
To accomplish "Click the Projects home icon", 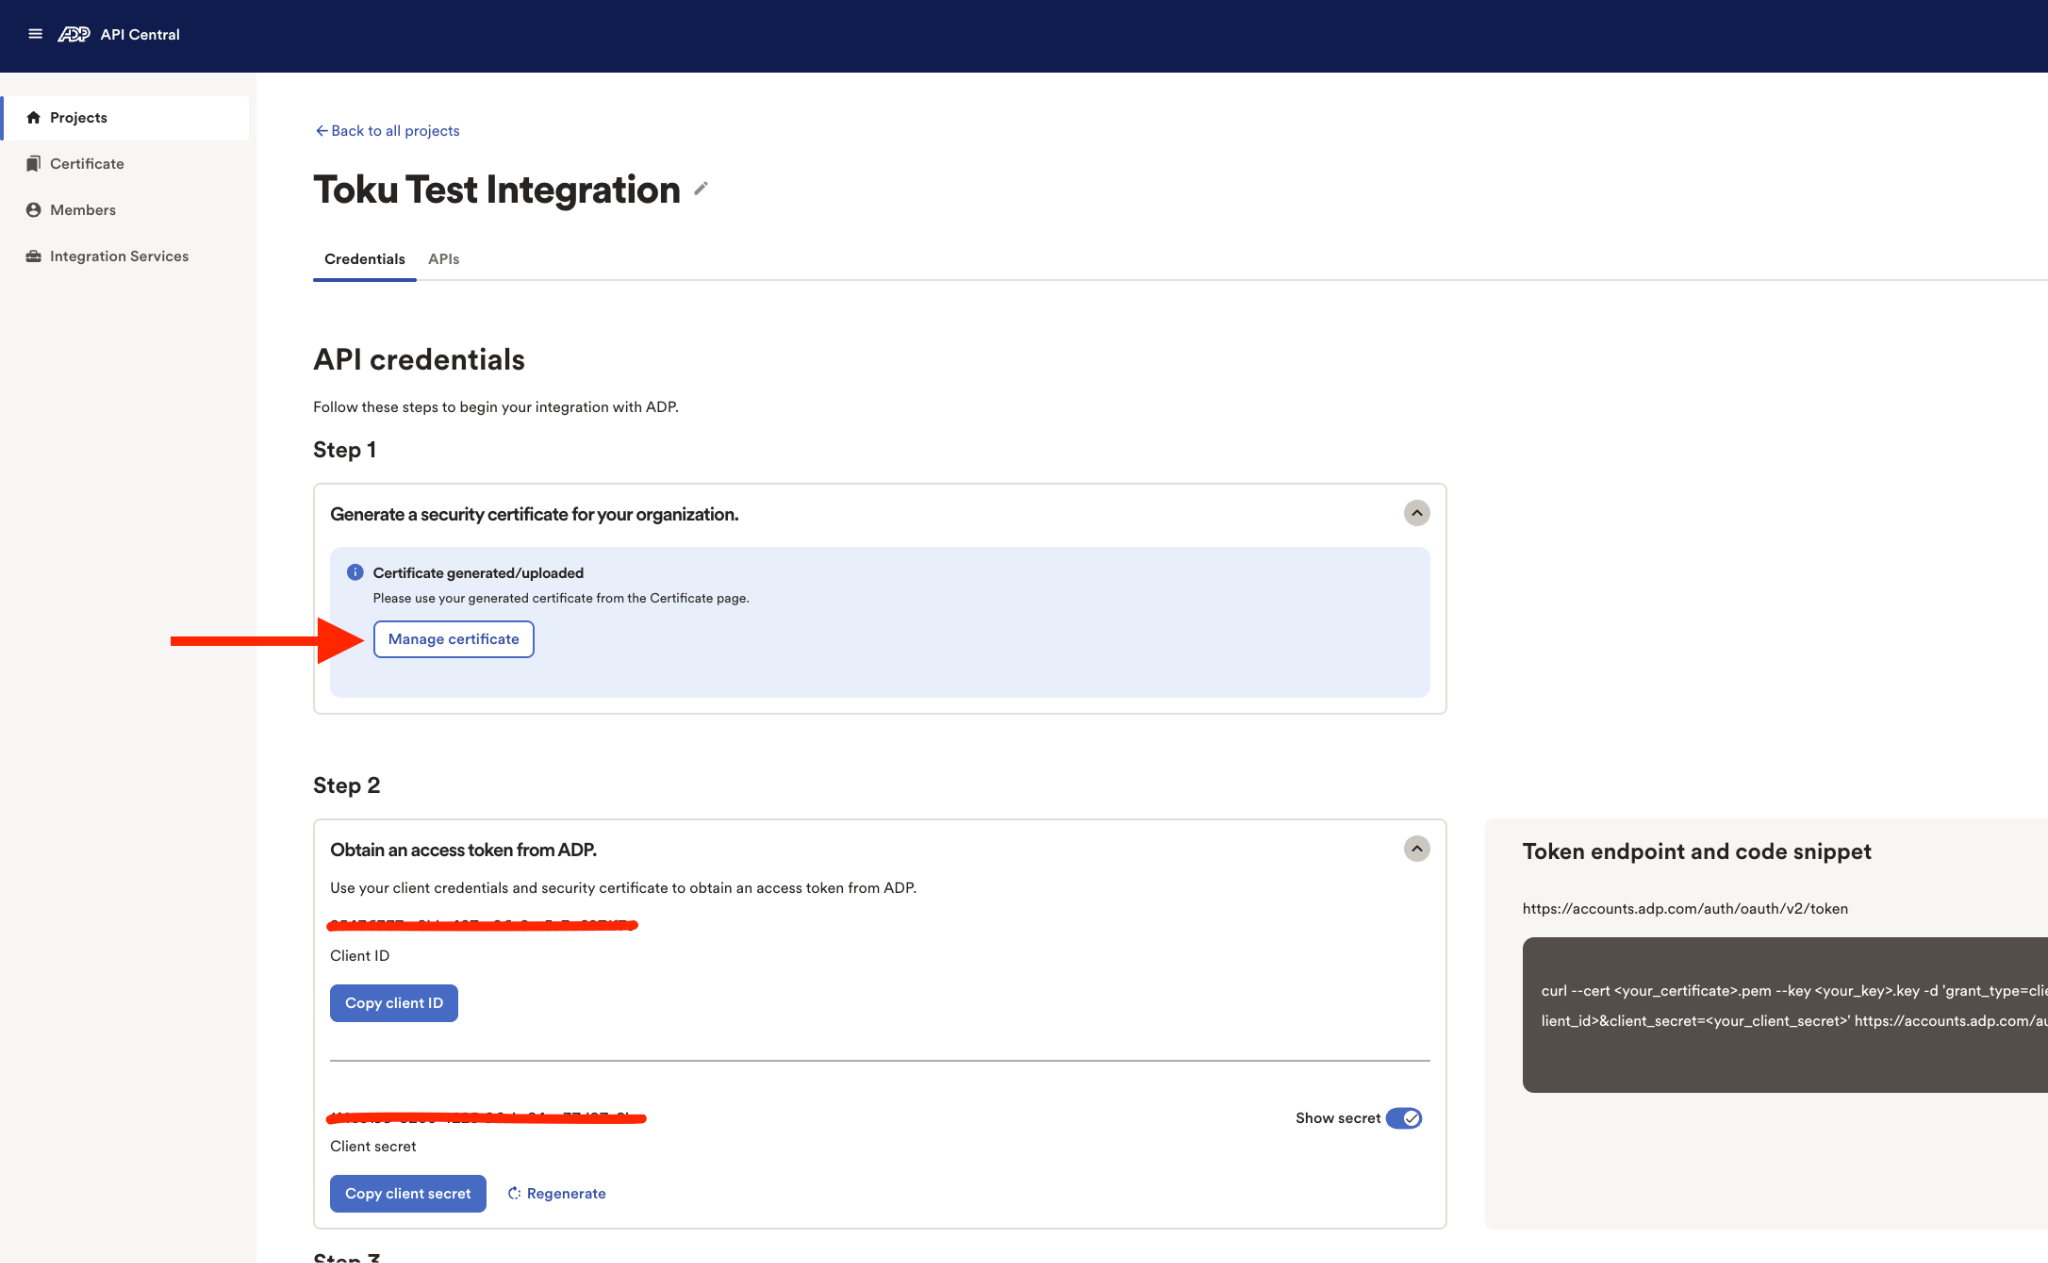I will point(33,118).
